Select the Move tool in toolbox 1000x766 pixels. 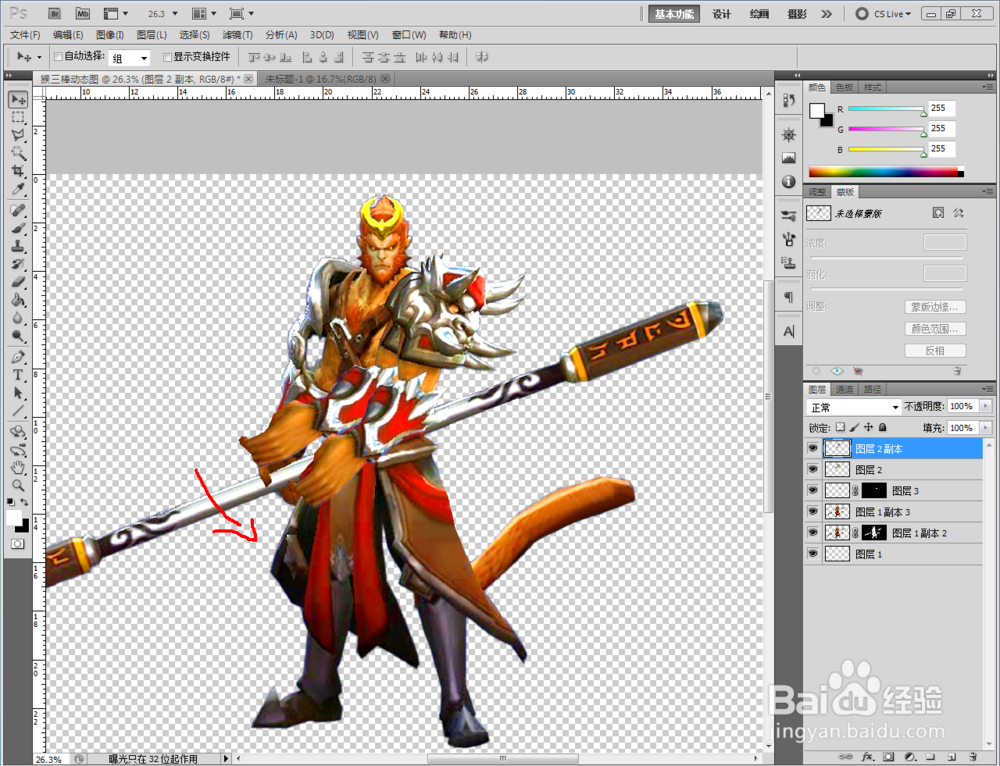pos(18,99)
